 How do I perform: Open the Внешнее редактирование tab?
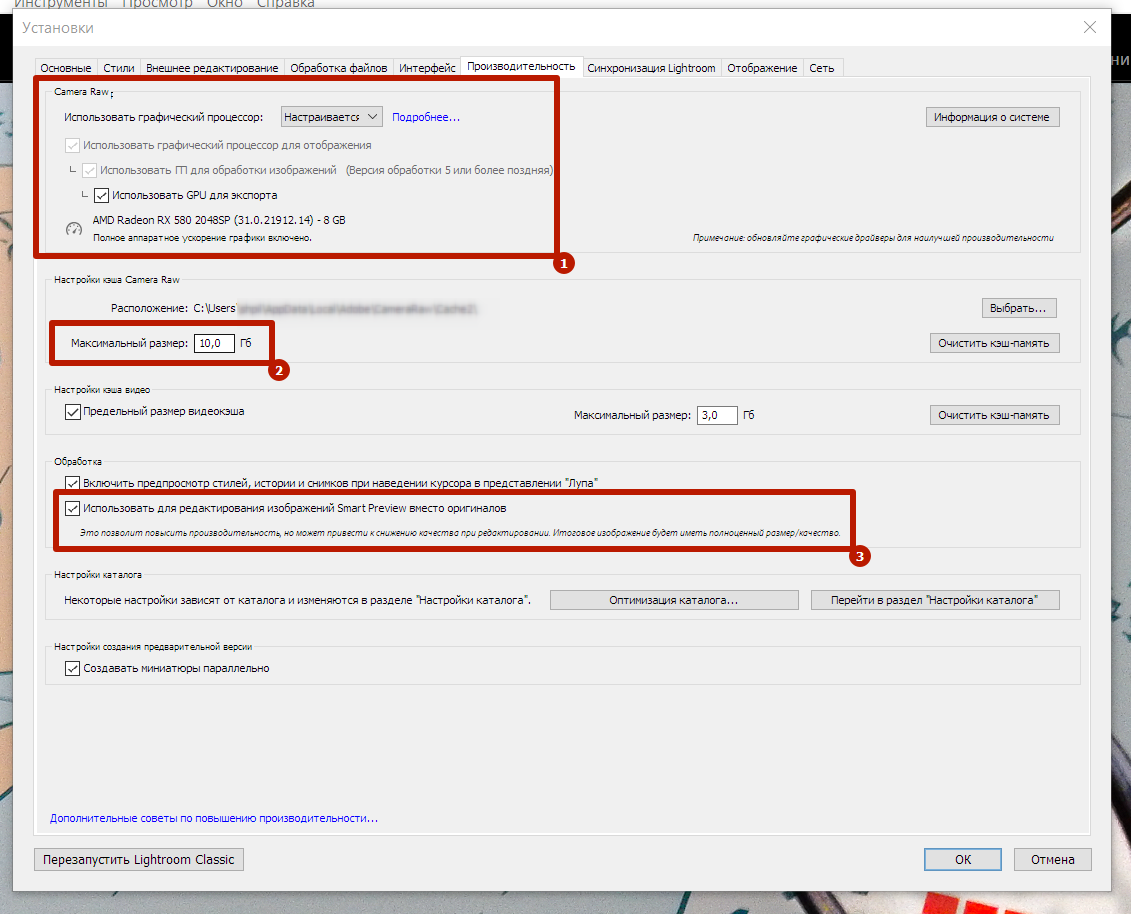coord(212,68)
